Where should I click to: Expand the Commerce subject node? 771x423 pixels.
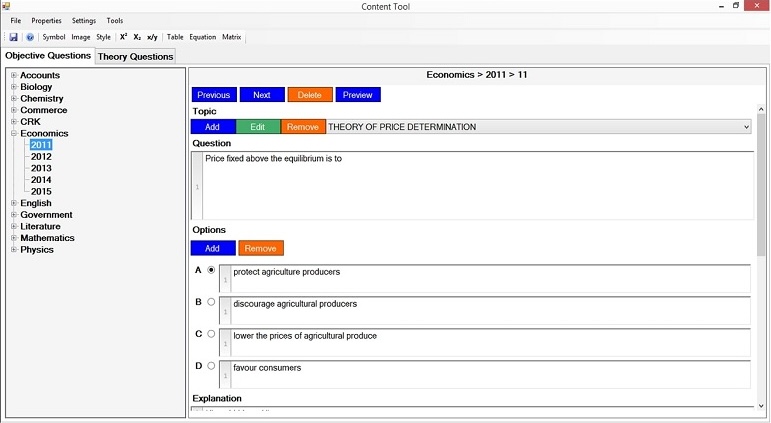[x=14, y=110]
